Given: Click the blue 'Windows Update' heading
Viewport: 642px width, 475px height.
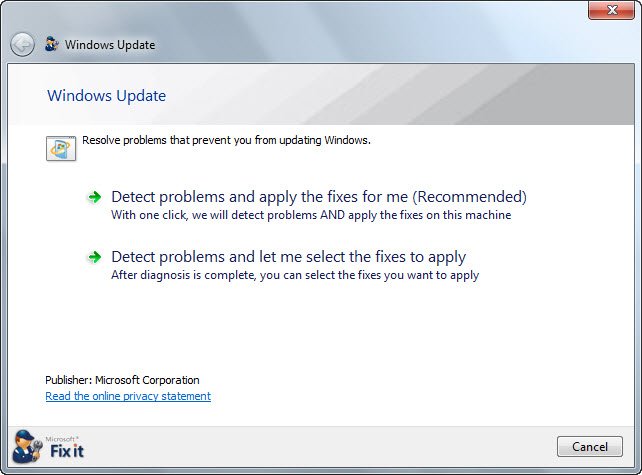Looking at the screenshot, I should [x=107, y=96].
